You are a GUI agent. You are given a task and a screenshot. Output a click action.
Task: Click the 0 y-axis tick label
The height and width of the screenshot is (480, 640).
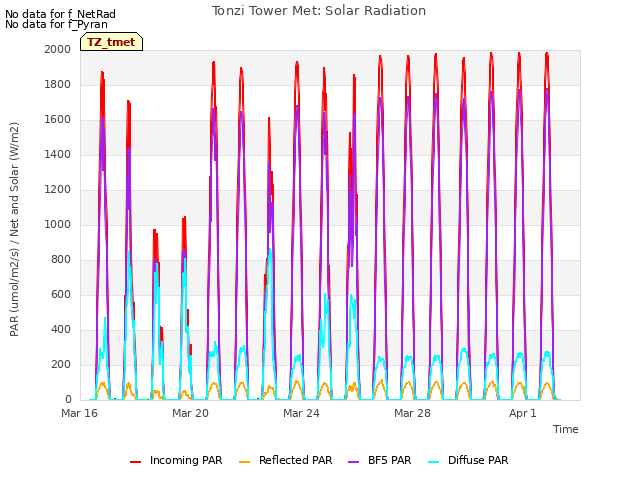click(x=68, y=399)
